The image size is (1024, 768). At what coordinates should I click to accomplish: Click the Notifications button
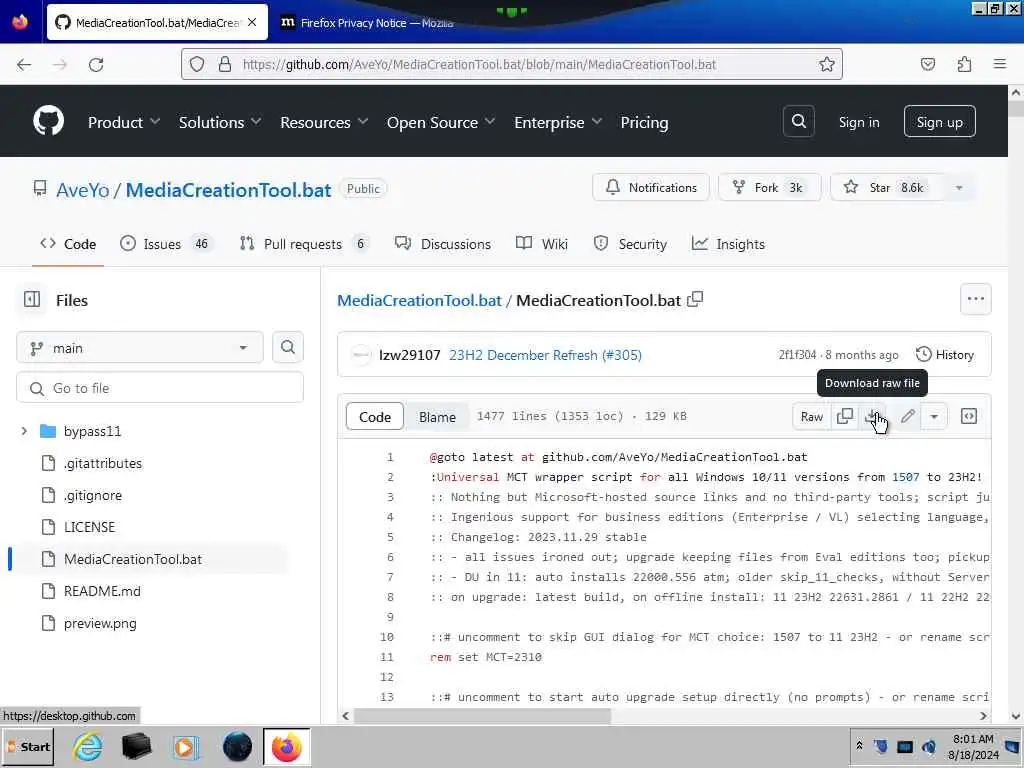pos(650,187)
